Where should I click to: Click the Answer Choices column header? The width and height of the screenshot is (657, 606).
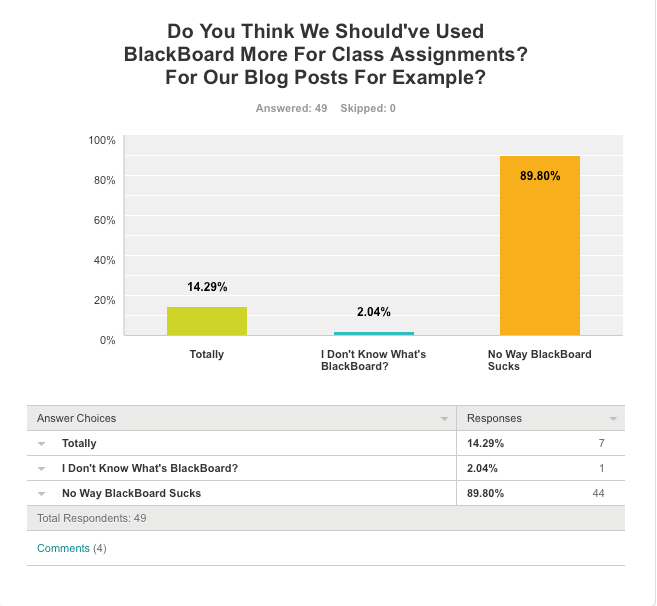pos(77,418)
